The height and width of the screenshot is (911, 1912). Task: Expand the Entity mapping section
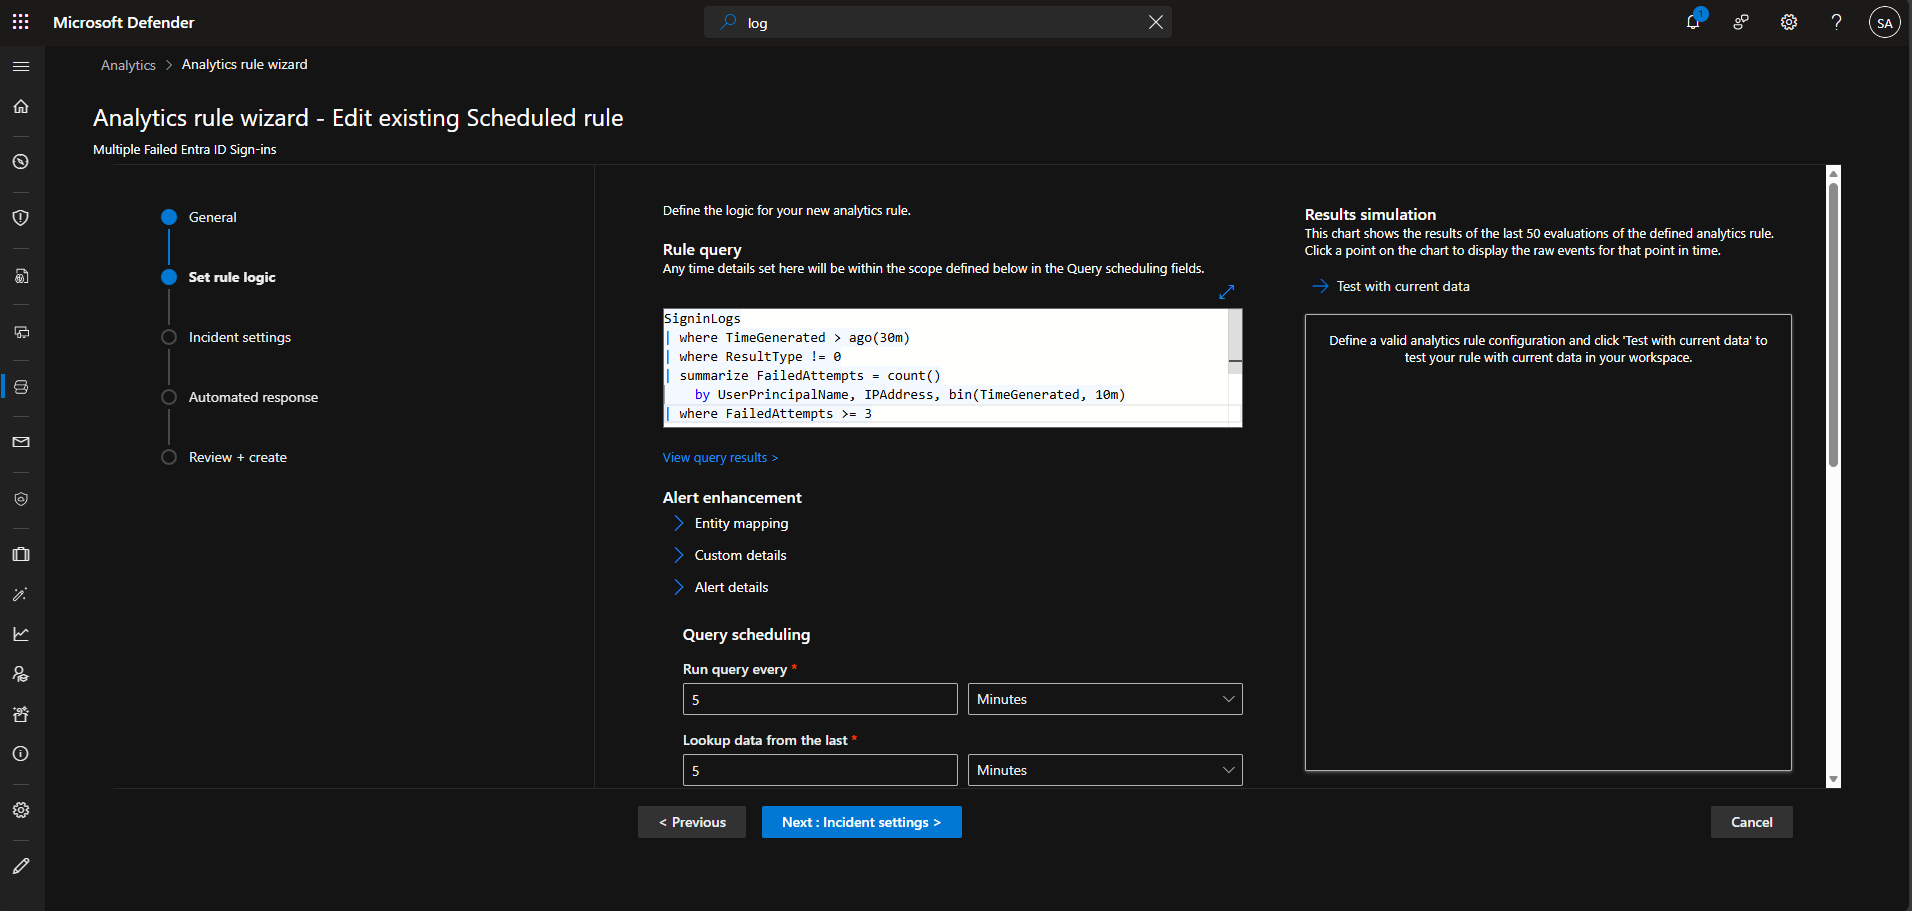[740, 523]
